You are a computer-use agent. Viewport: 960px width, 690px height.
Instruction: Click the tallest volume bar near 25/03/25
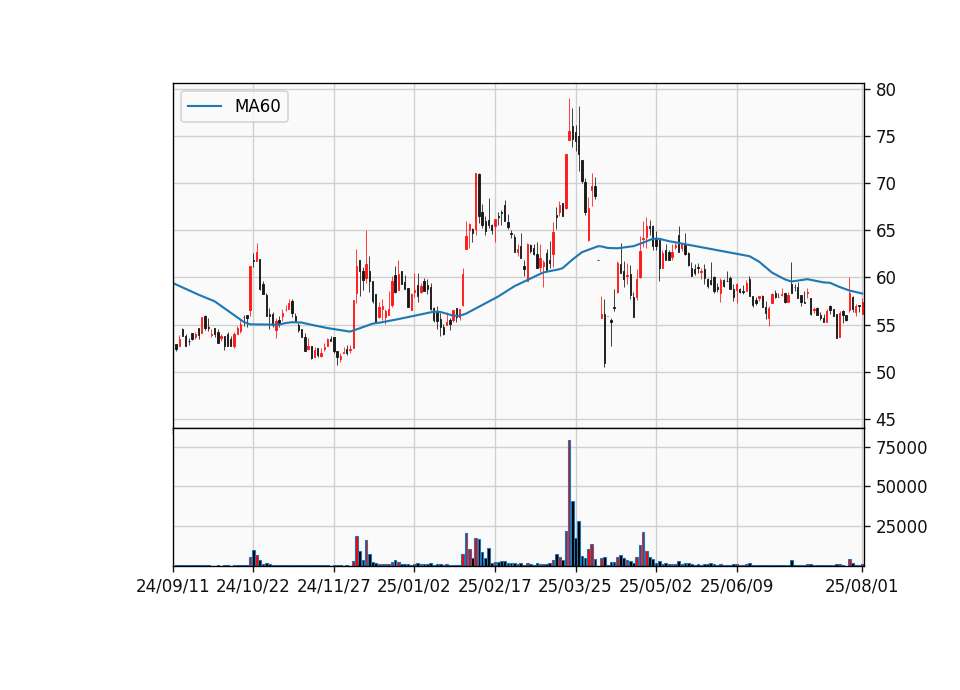569,503
